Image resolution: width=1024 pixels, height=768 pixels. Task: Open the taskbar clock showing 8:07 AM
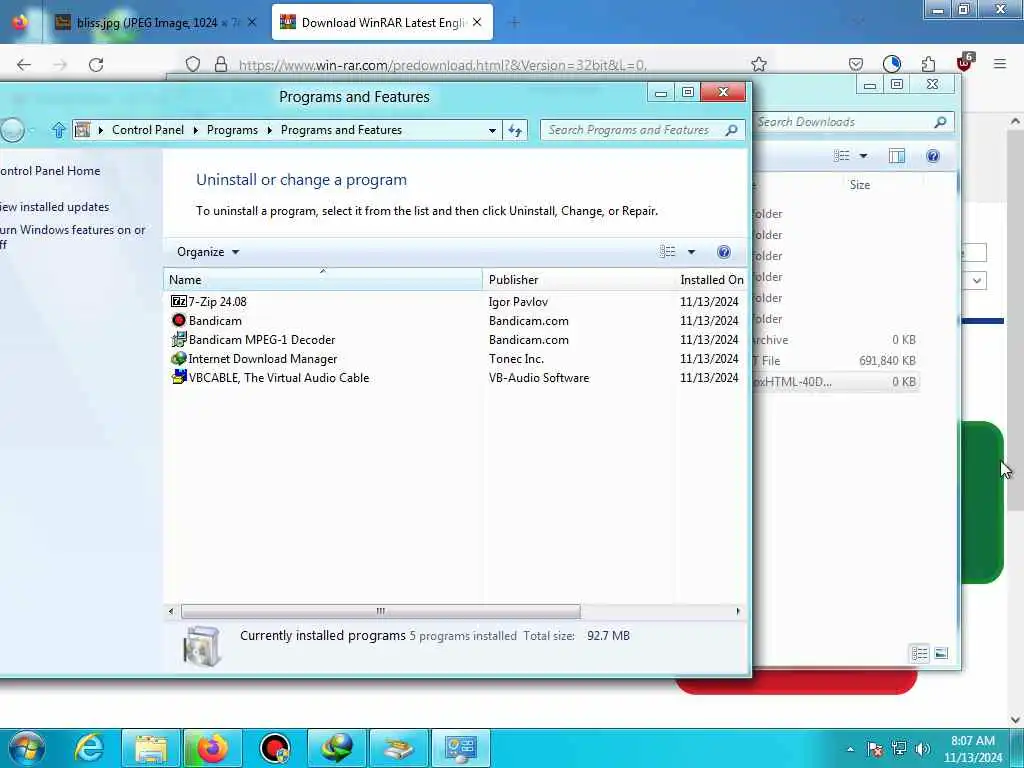(x=973, y=749)
